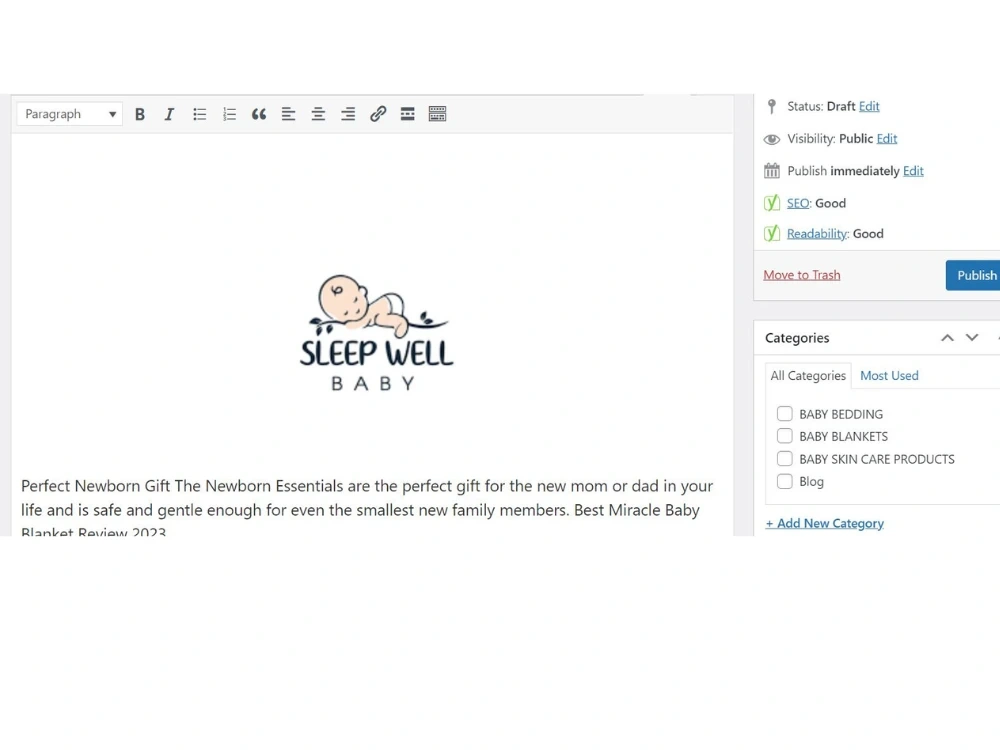
Task: Apply italic formatting
Action: [x=169, y=114]
